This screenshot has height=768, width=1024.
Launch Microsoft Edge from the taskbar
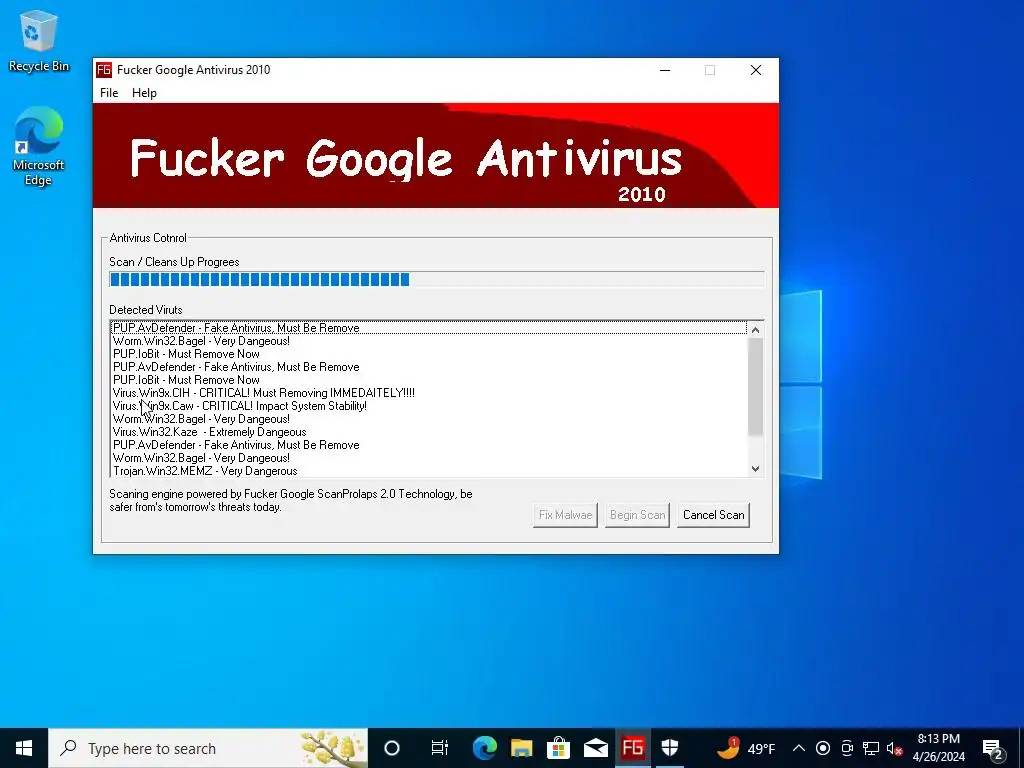click(x=485, y=748)
